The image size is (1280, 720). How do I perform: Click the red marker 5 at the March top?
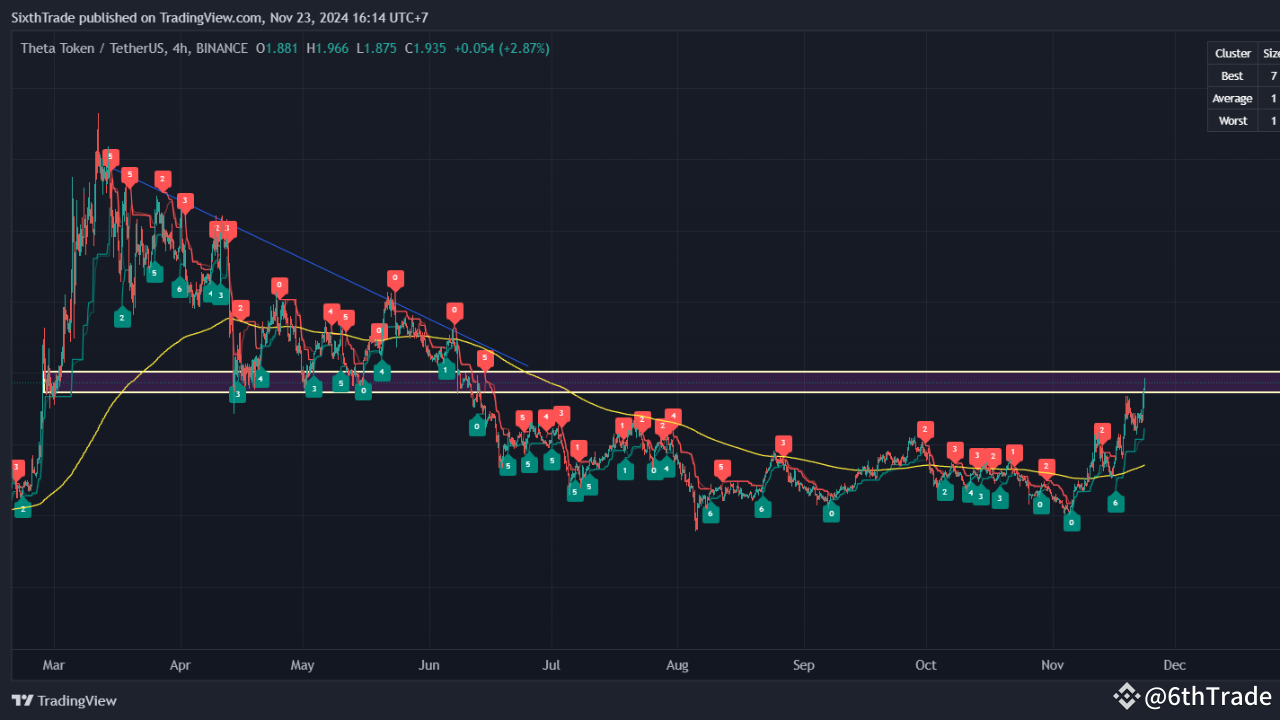tap(110, 157)
